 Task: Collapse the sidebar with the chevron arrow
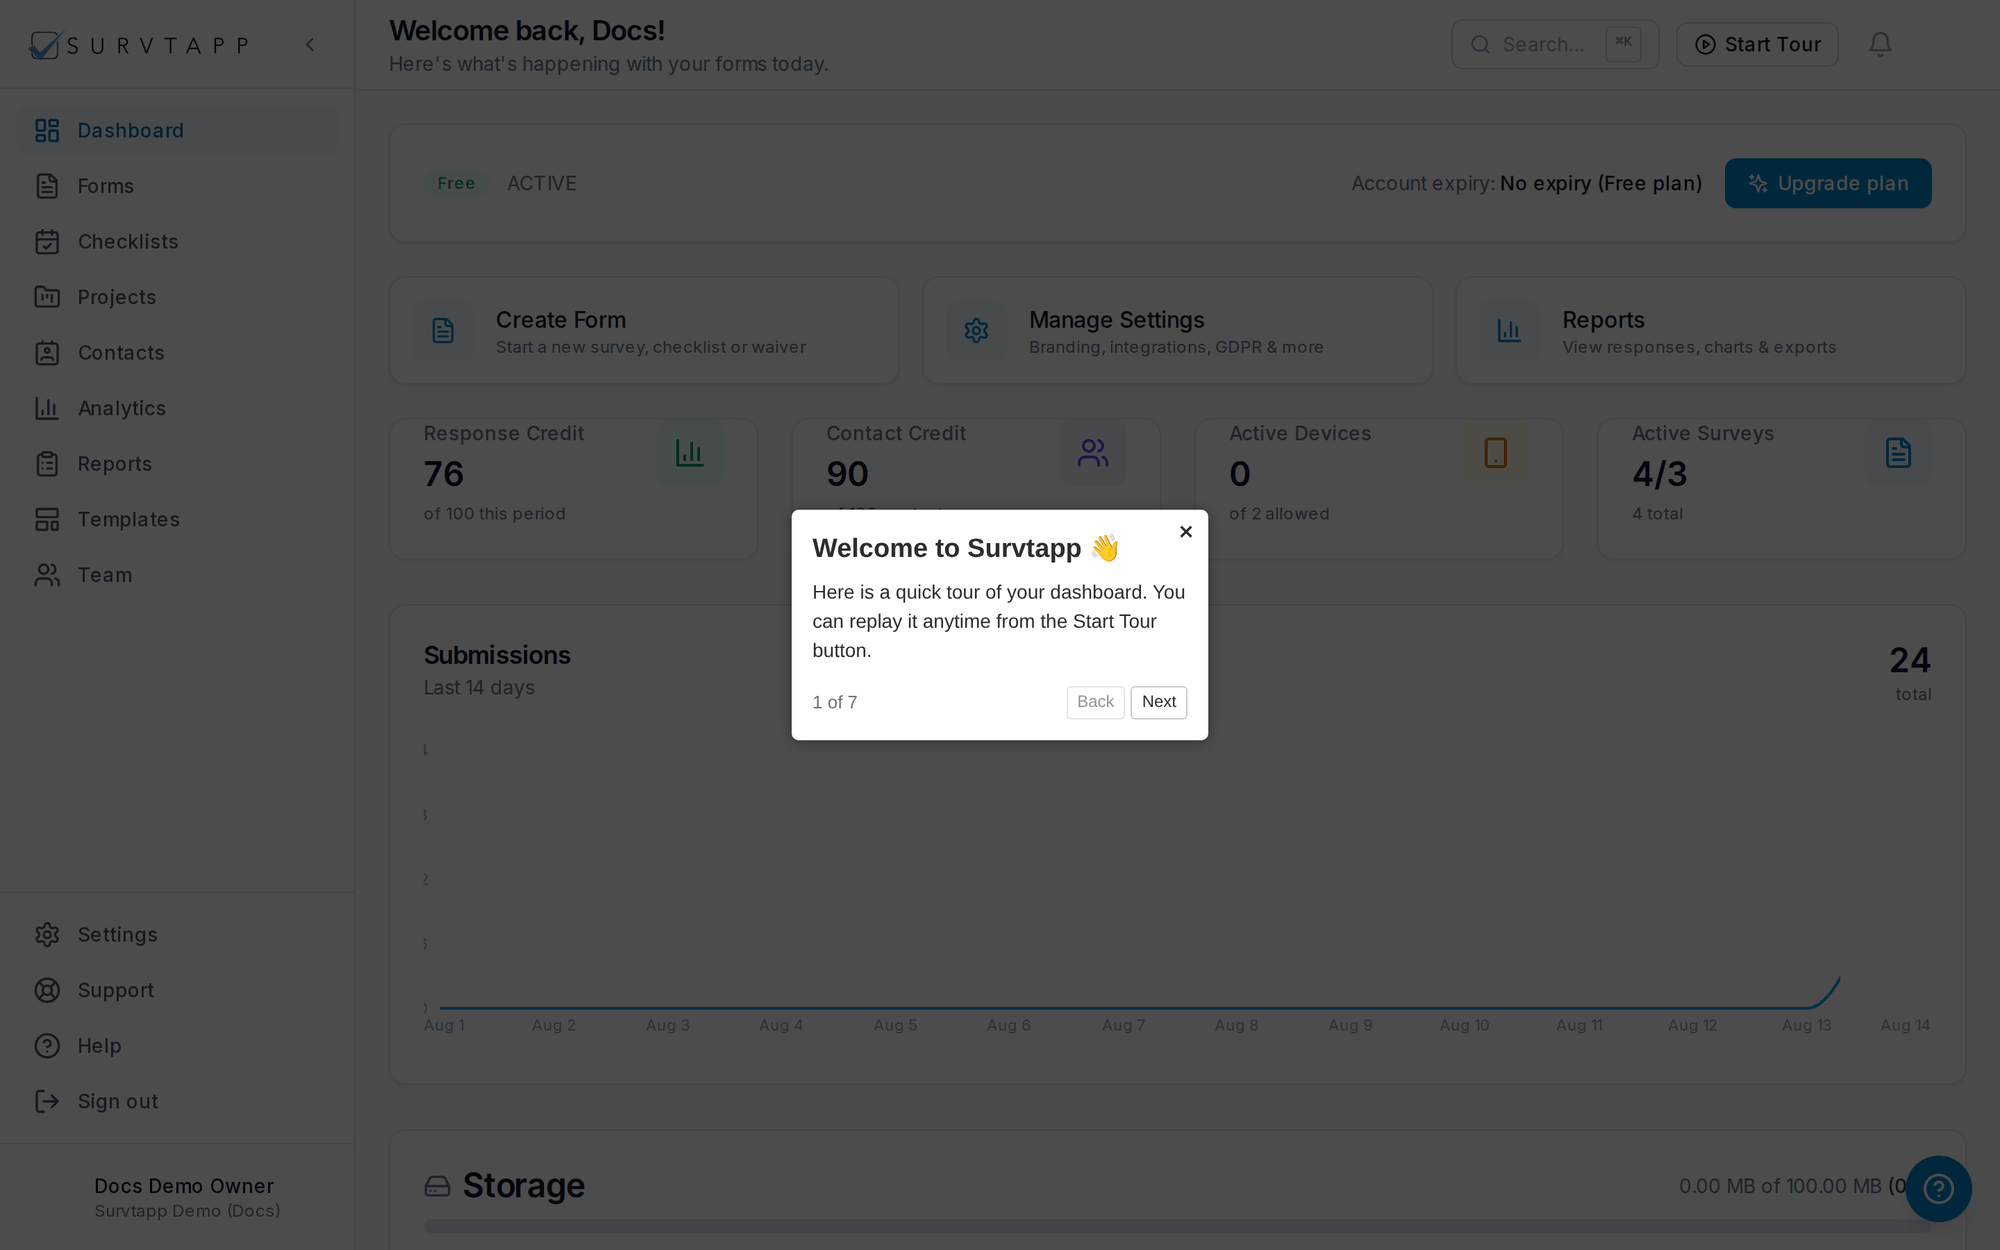310,44
